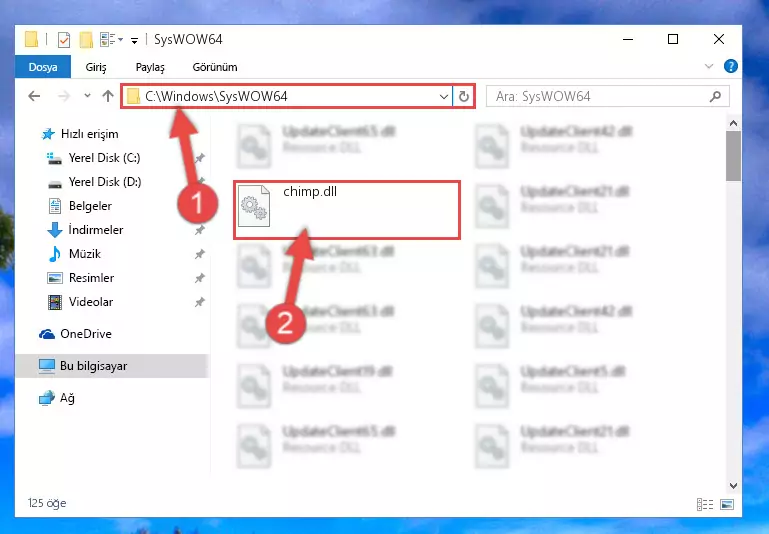Viewport: 769px width, 534px height.
Task: Open the recent locations dropdown arrow
Action: click(87, 96)
